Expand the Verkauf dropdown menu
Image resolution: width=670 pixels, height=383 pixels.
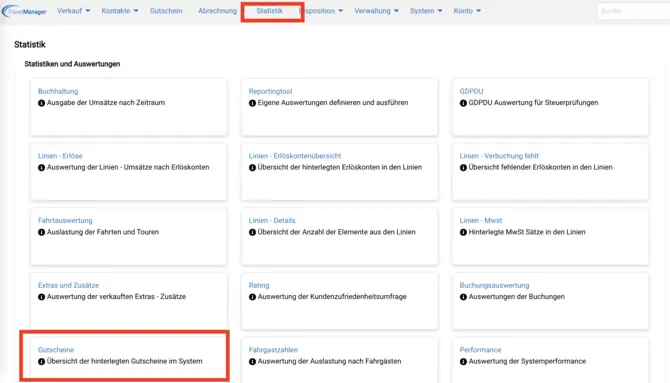[x=73, y=11]
